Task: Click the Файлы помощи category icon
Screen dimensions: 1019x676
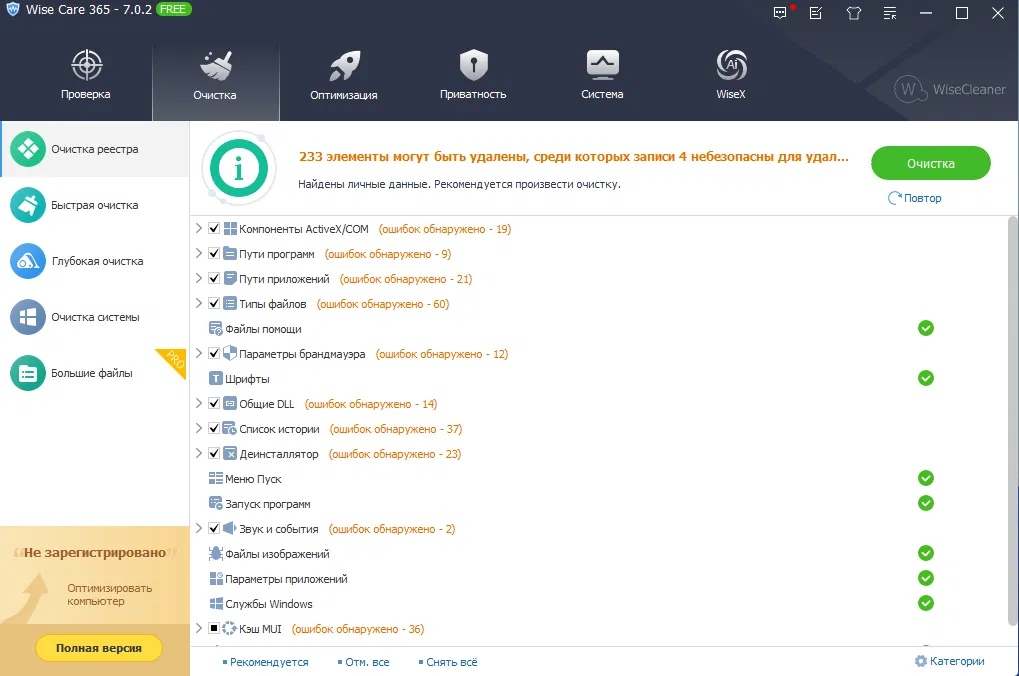Action: [x=216, y=329]
